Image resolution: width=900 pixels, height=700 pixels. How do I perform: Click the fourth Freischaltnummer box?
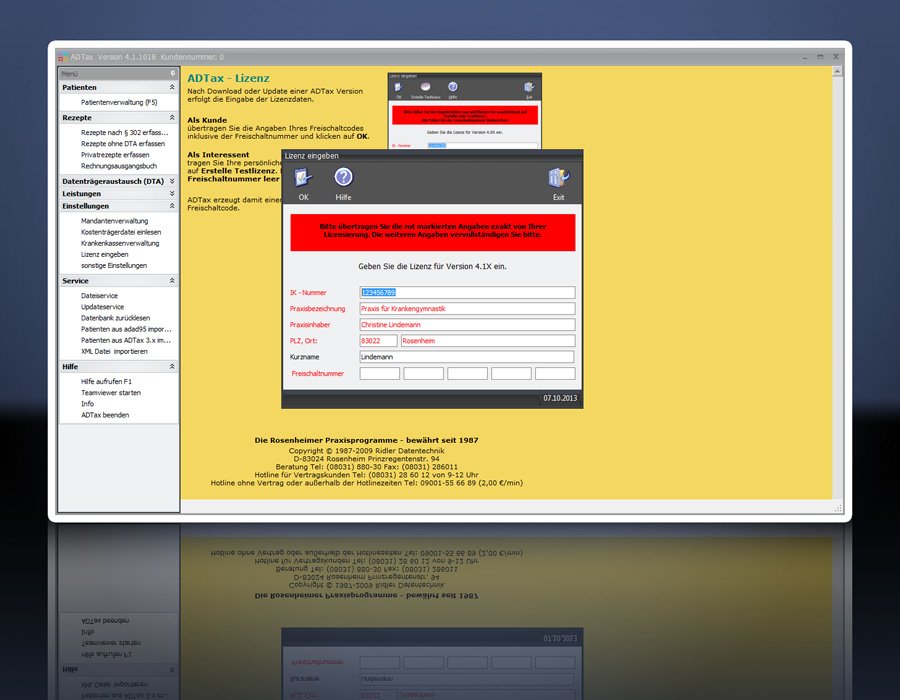[511, 374]
